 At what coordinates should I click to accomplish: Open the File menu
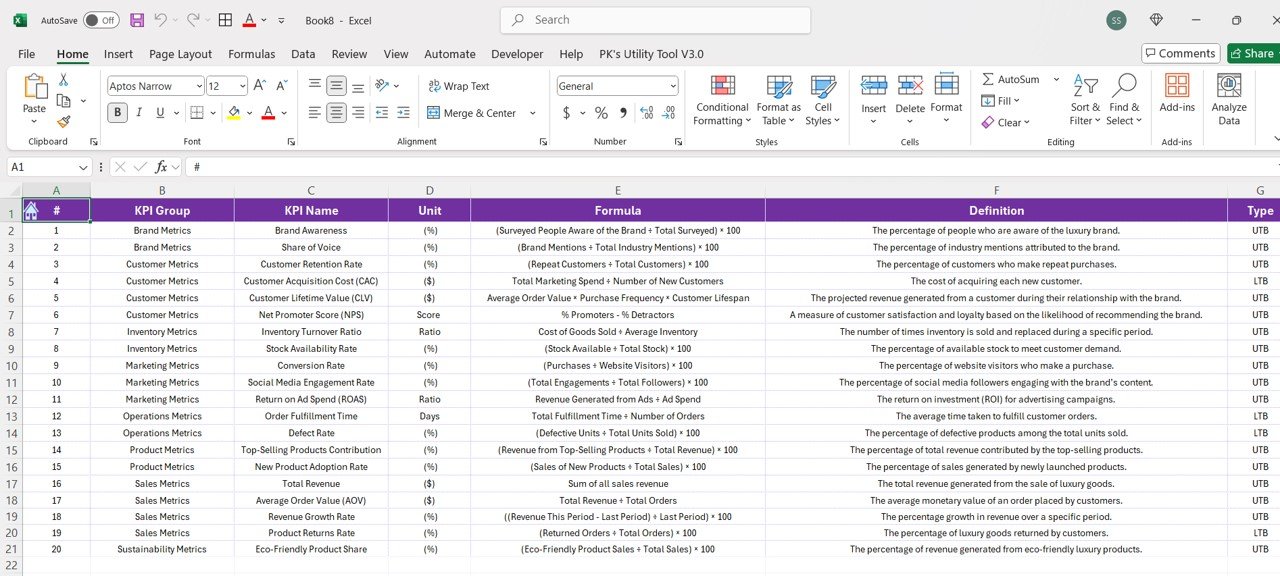click(x=26, y=54)
